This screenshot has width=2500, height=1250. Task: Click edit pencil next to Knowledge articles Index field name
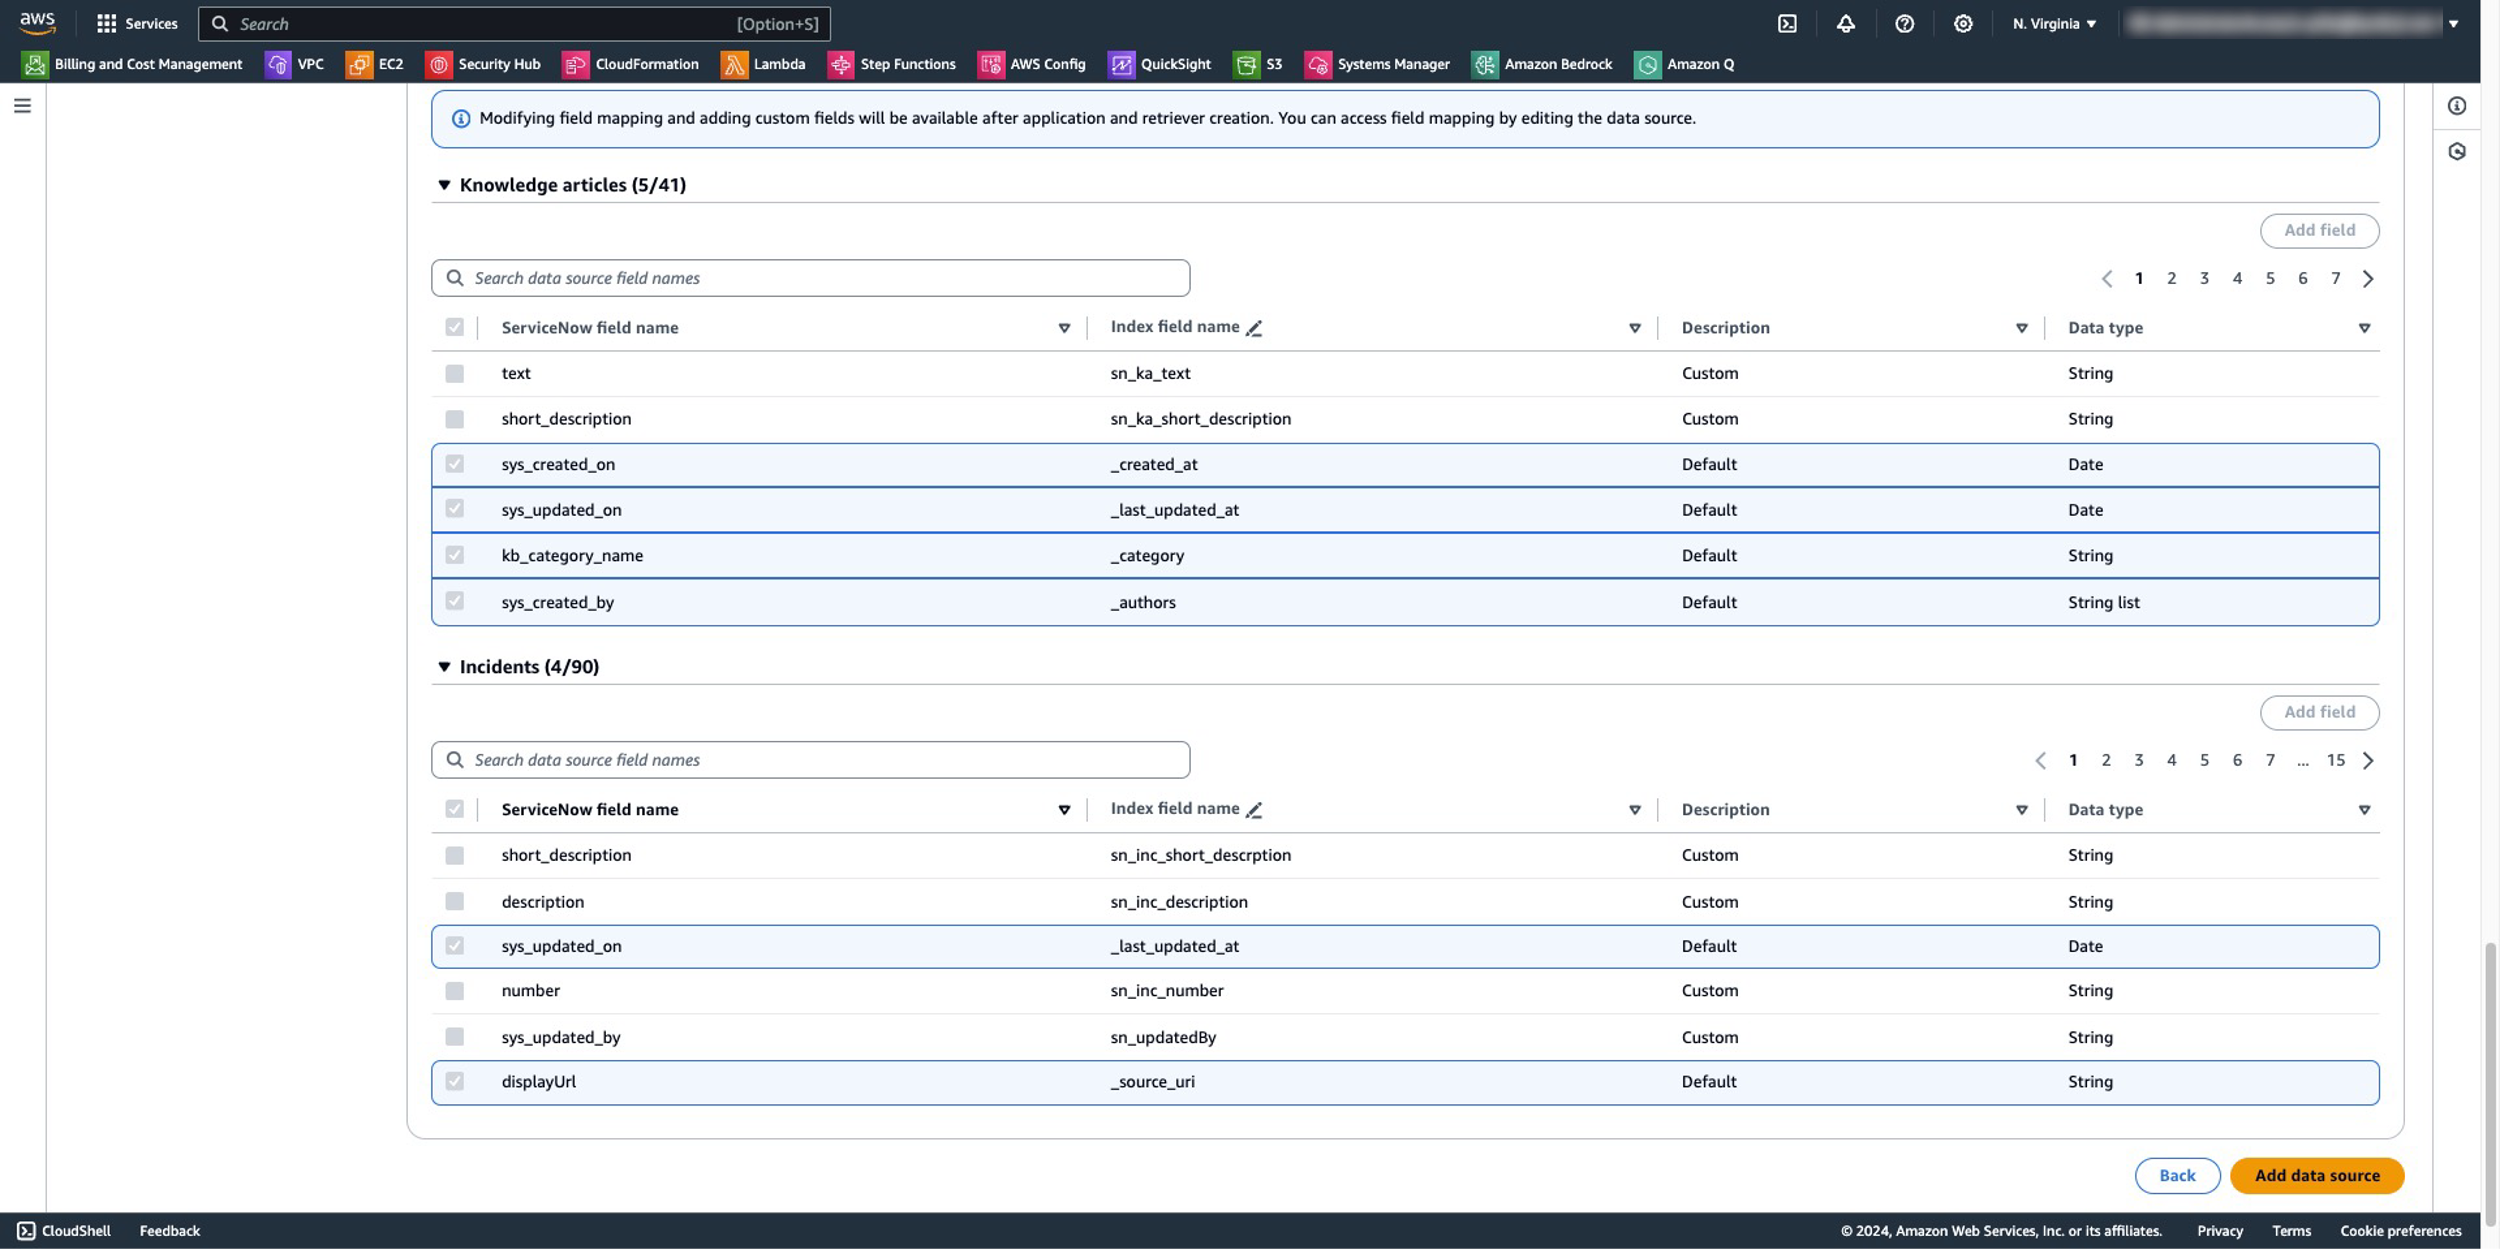pos(1254,328)
